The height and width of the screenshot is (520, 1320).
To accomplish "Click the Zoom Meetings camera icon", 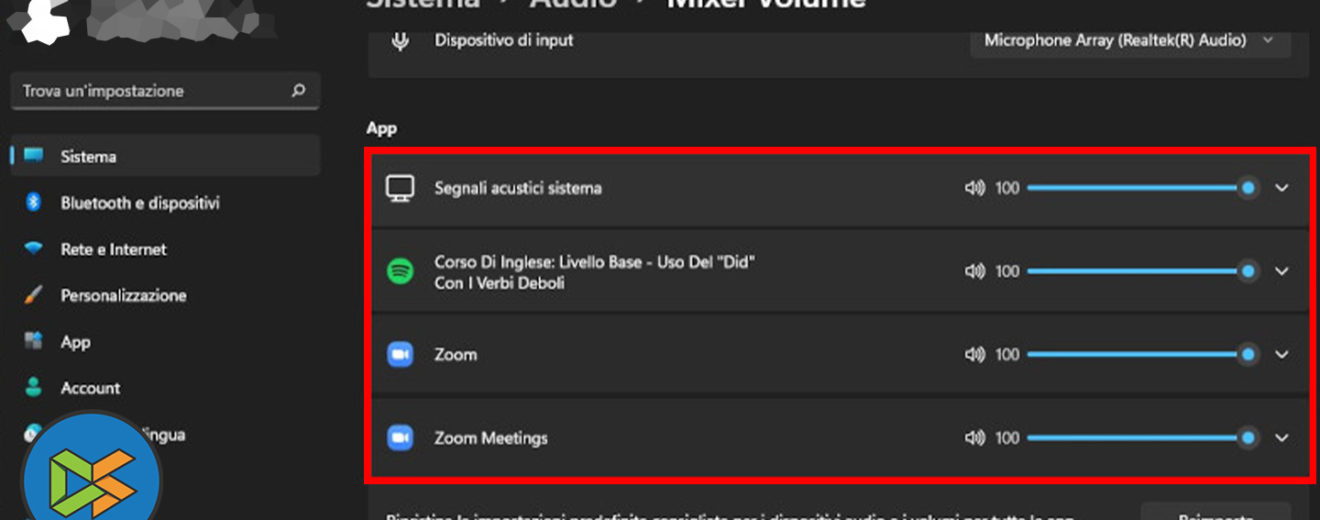I will coord(400,438).
